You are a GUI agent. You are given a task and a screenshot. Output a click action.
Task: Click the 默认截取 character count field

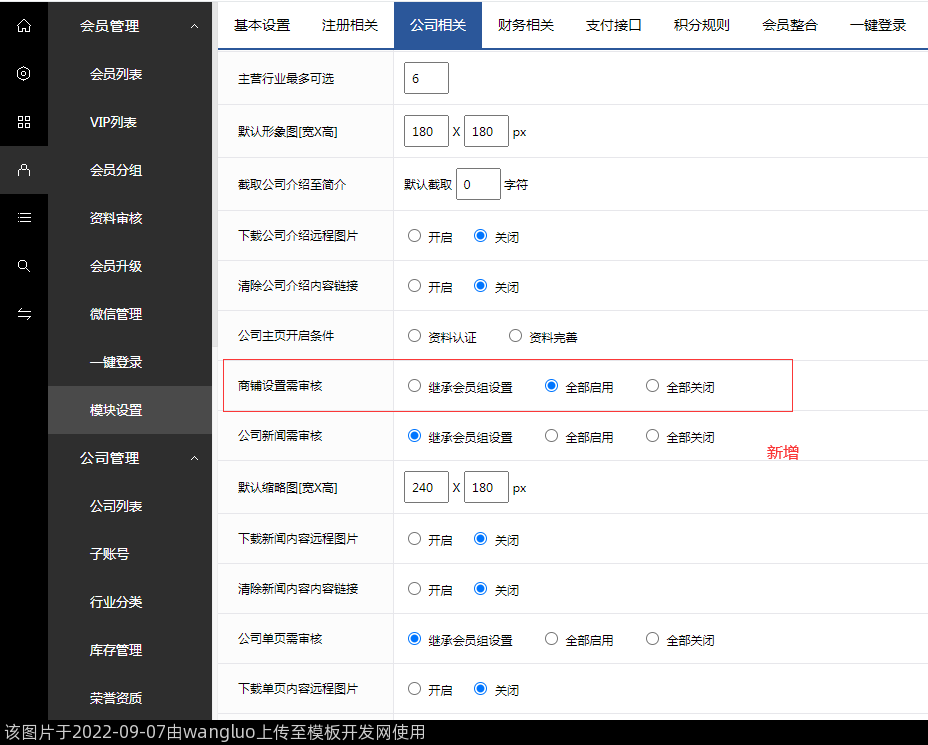pyautogui.click(x=478, y=184)
